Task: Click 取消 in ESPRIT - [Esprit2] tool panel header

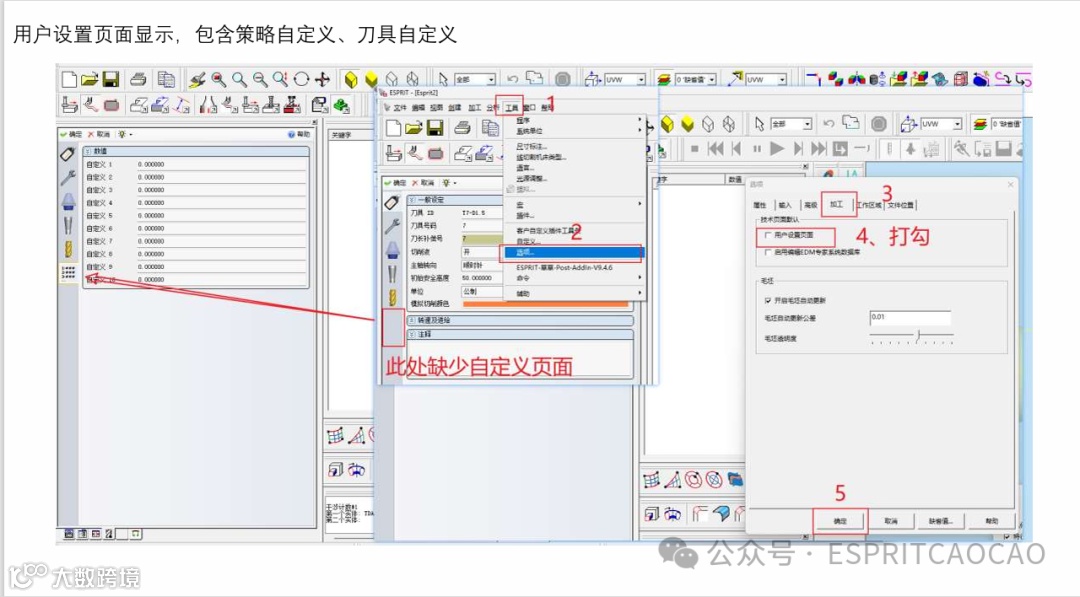Action: click(424, 183)
